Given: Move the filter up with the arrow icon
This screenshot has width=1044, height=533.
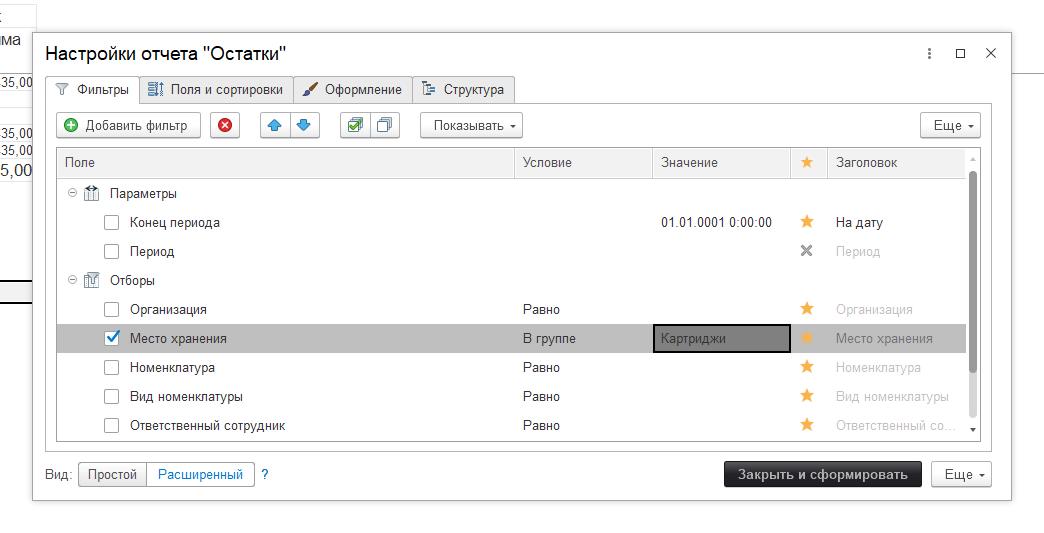Looking at the screenshot, I should (275, 125).
